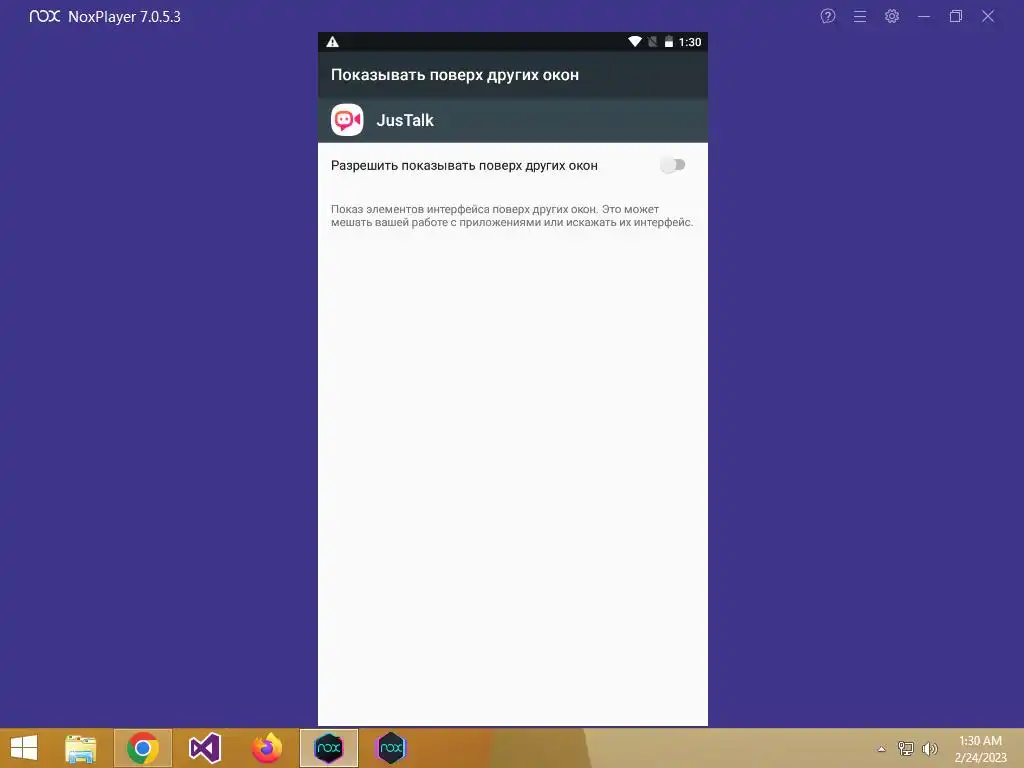This screenshot has height=768, width=1024.
Task: Restore down the NoxPlayer window
Action: tap(955, 16)
